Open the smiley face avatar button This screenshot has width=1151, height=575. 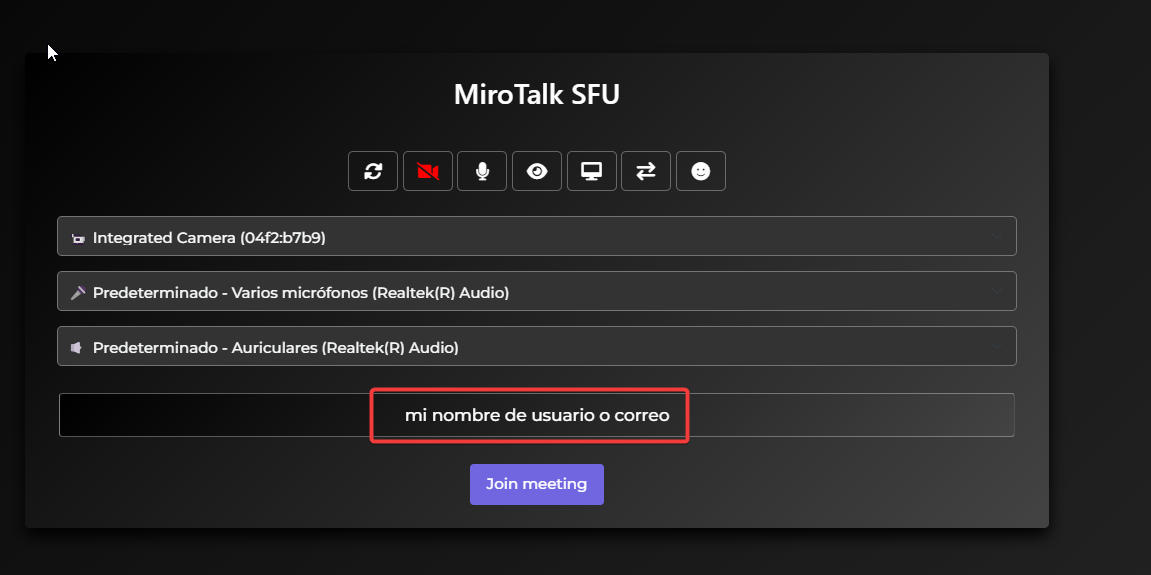tap(701, 171)
